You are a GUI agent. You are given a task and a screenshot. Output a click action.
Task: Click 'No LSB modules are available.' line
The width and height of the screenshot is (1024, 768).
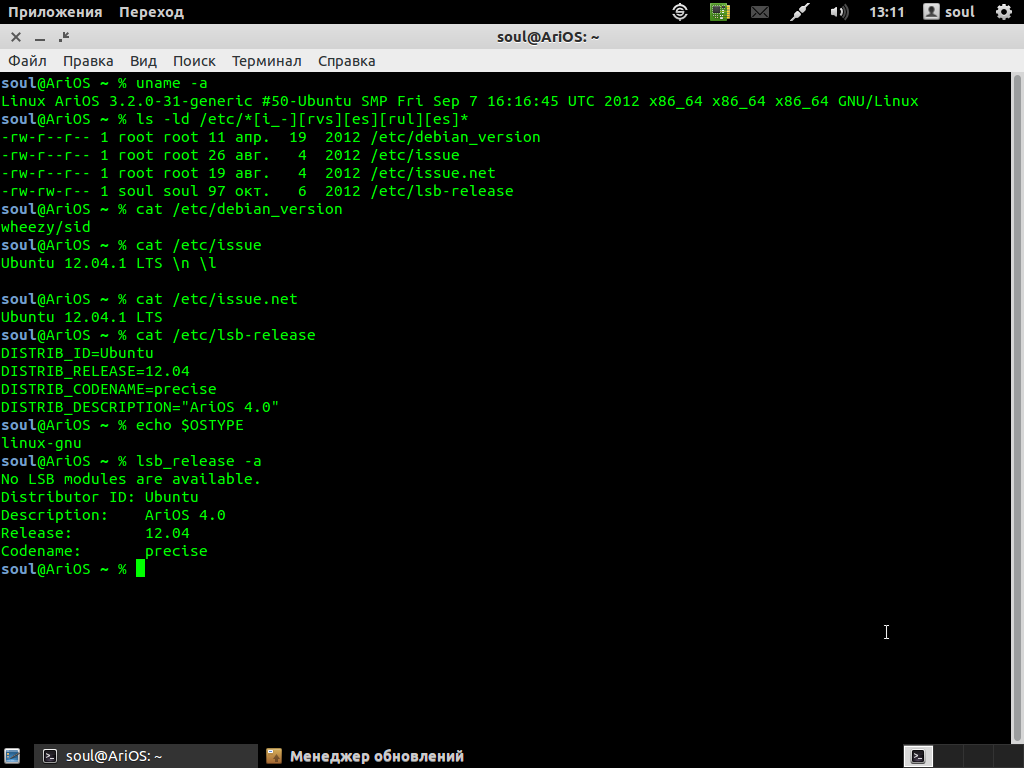click(x=131, y=479)
